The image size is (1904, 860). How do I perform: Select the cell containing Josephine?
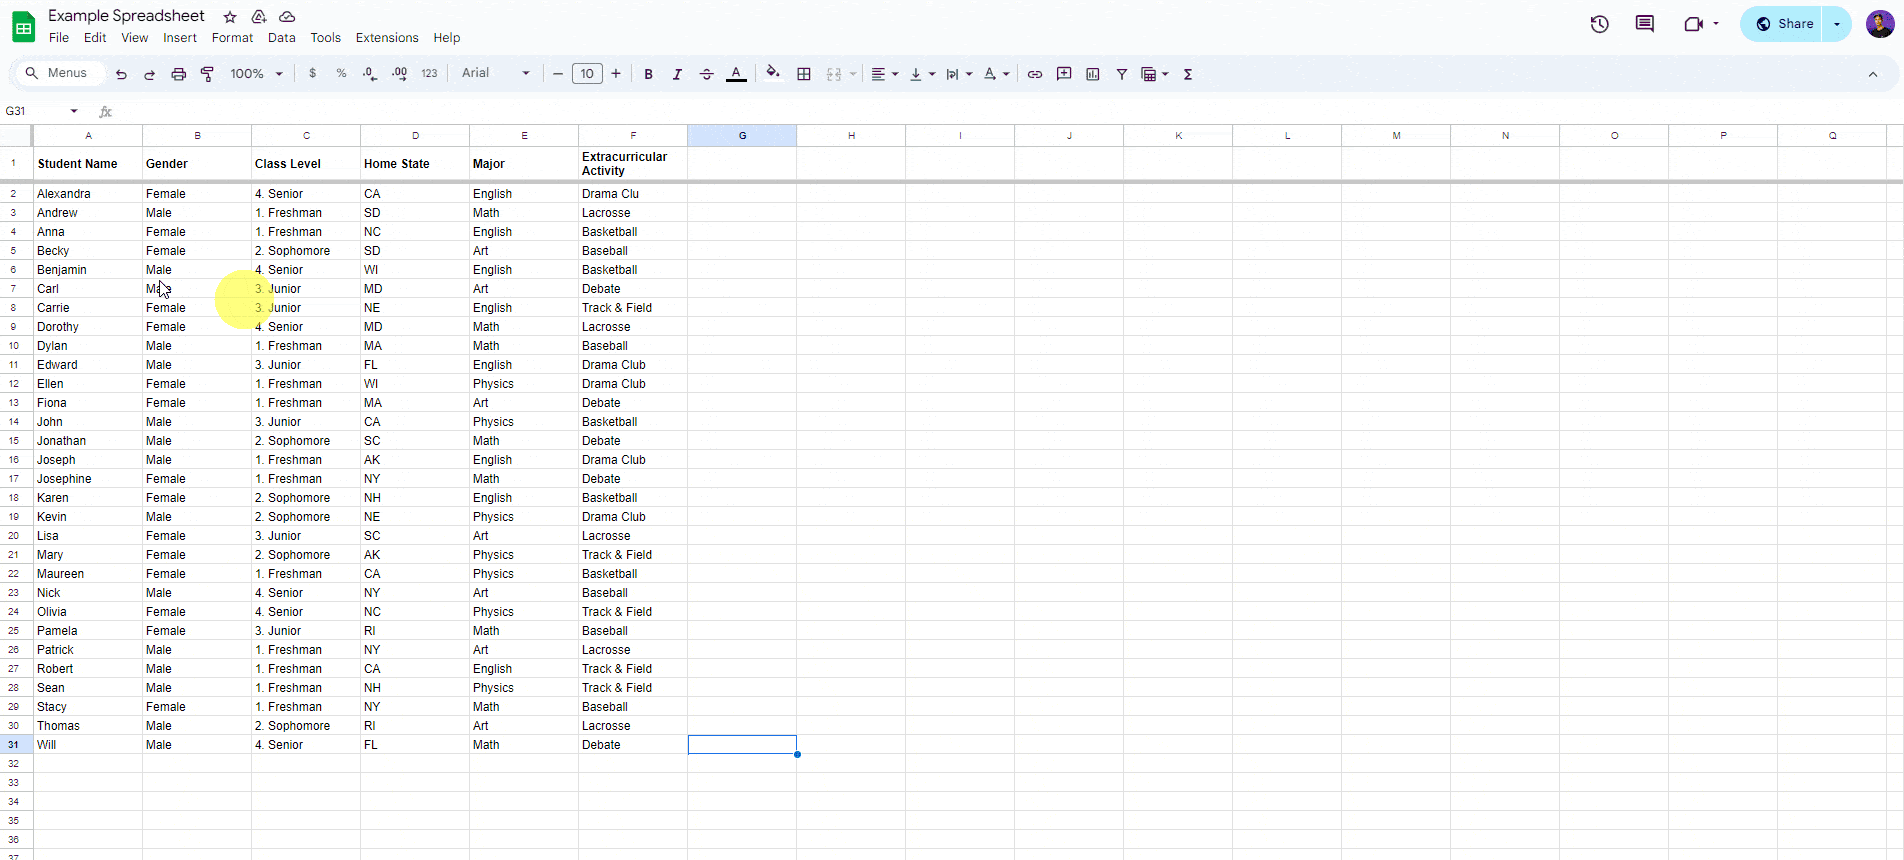coord(88,479)
